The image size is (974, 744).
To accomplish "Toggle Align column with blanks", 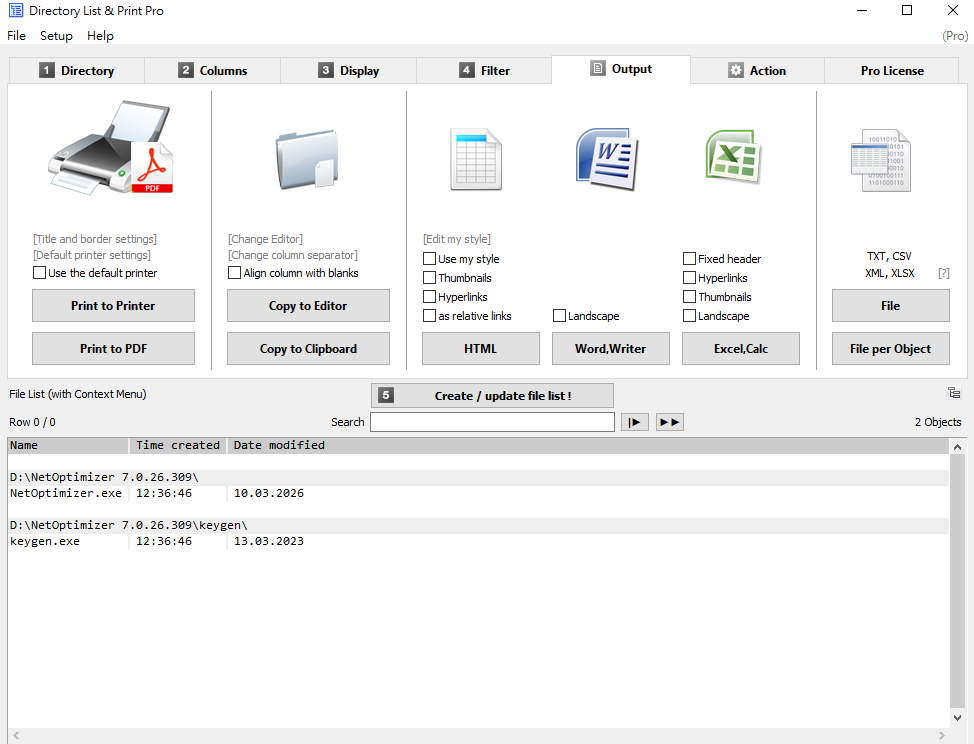I will pos(235,273).
